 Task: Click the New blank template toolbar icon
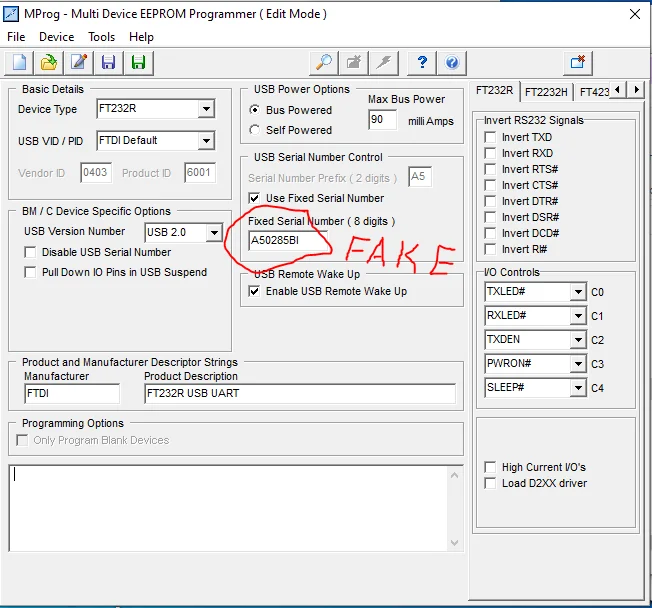19,63
